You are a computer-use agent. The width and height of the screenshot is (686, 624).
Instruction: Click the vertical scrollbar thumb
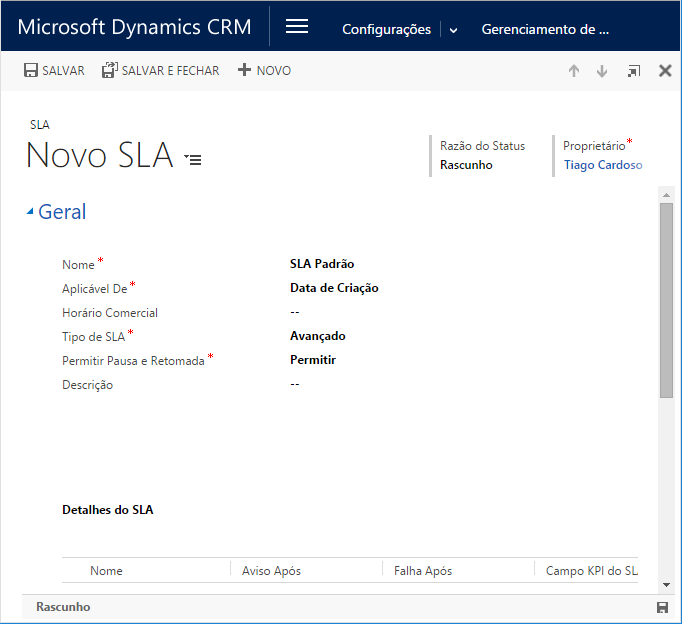(666, 300)
